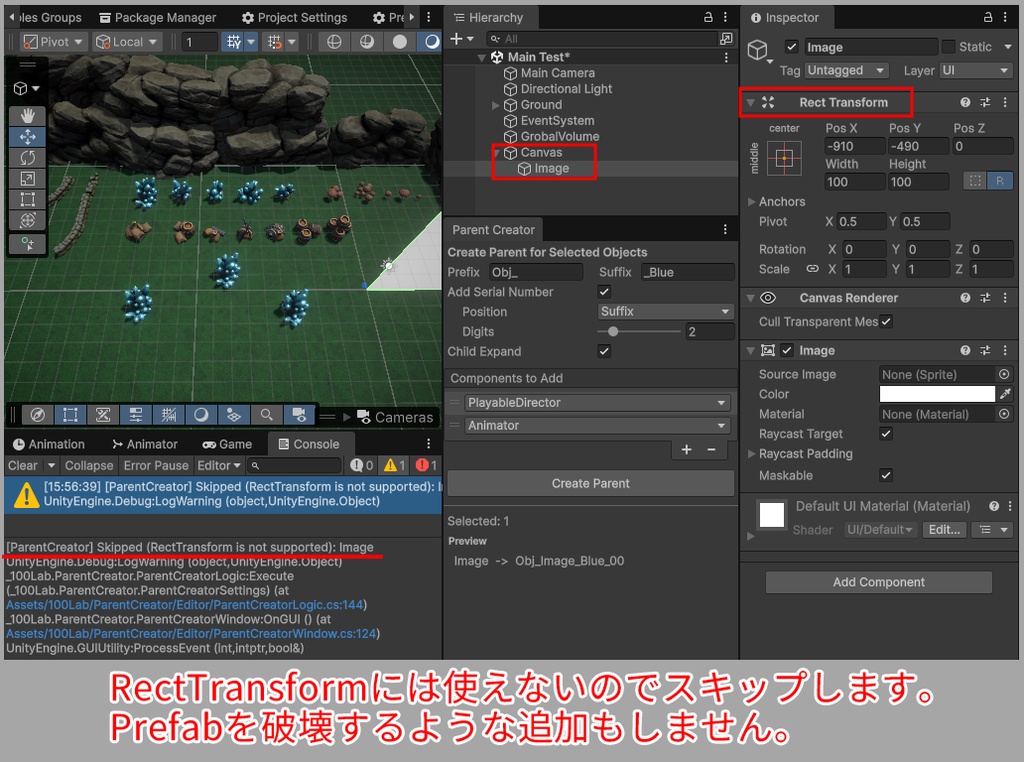Toggle Maskable checkbox

(x=886, y=475)
